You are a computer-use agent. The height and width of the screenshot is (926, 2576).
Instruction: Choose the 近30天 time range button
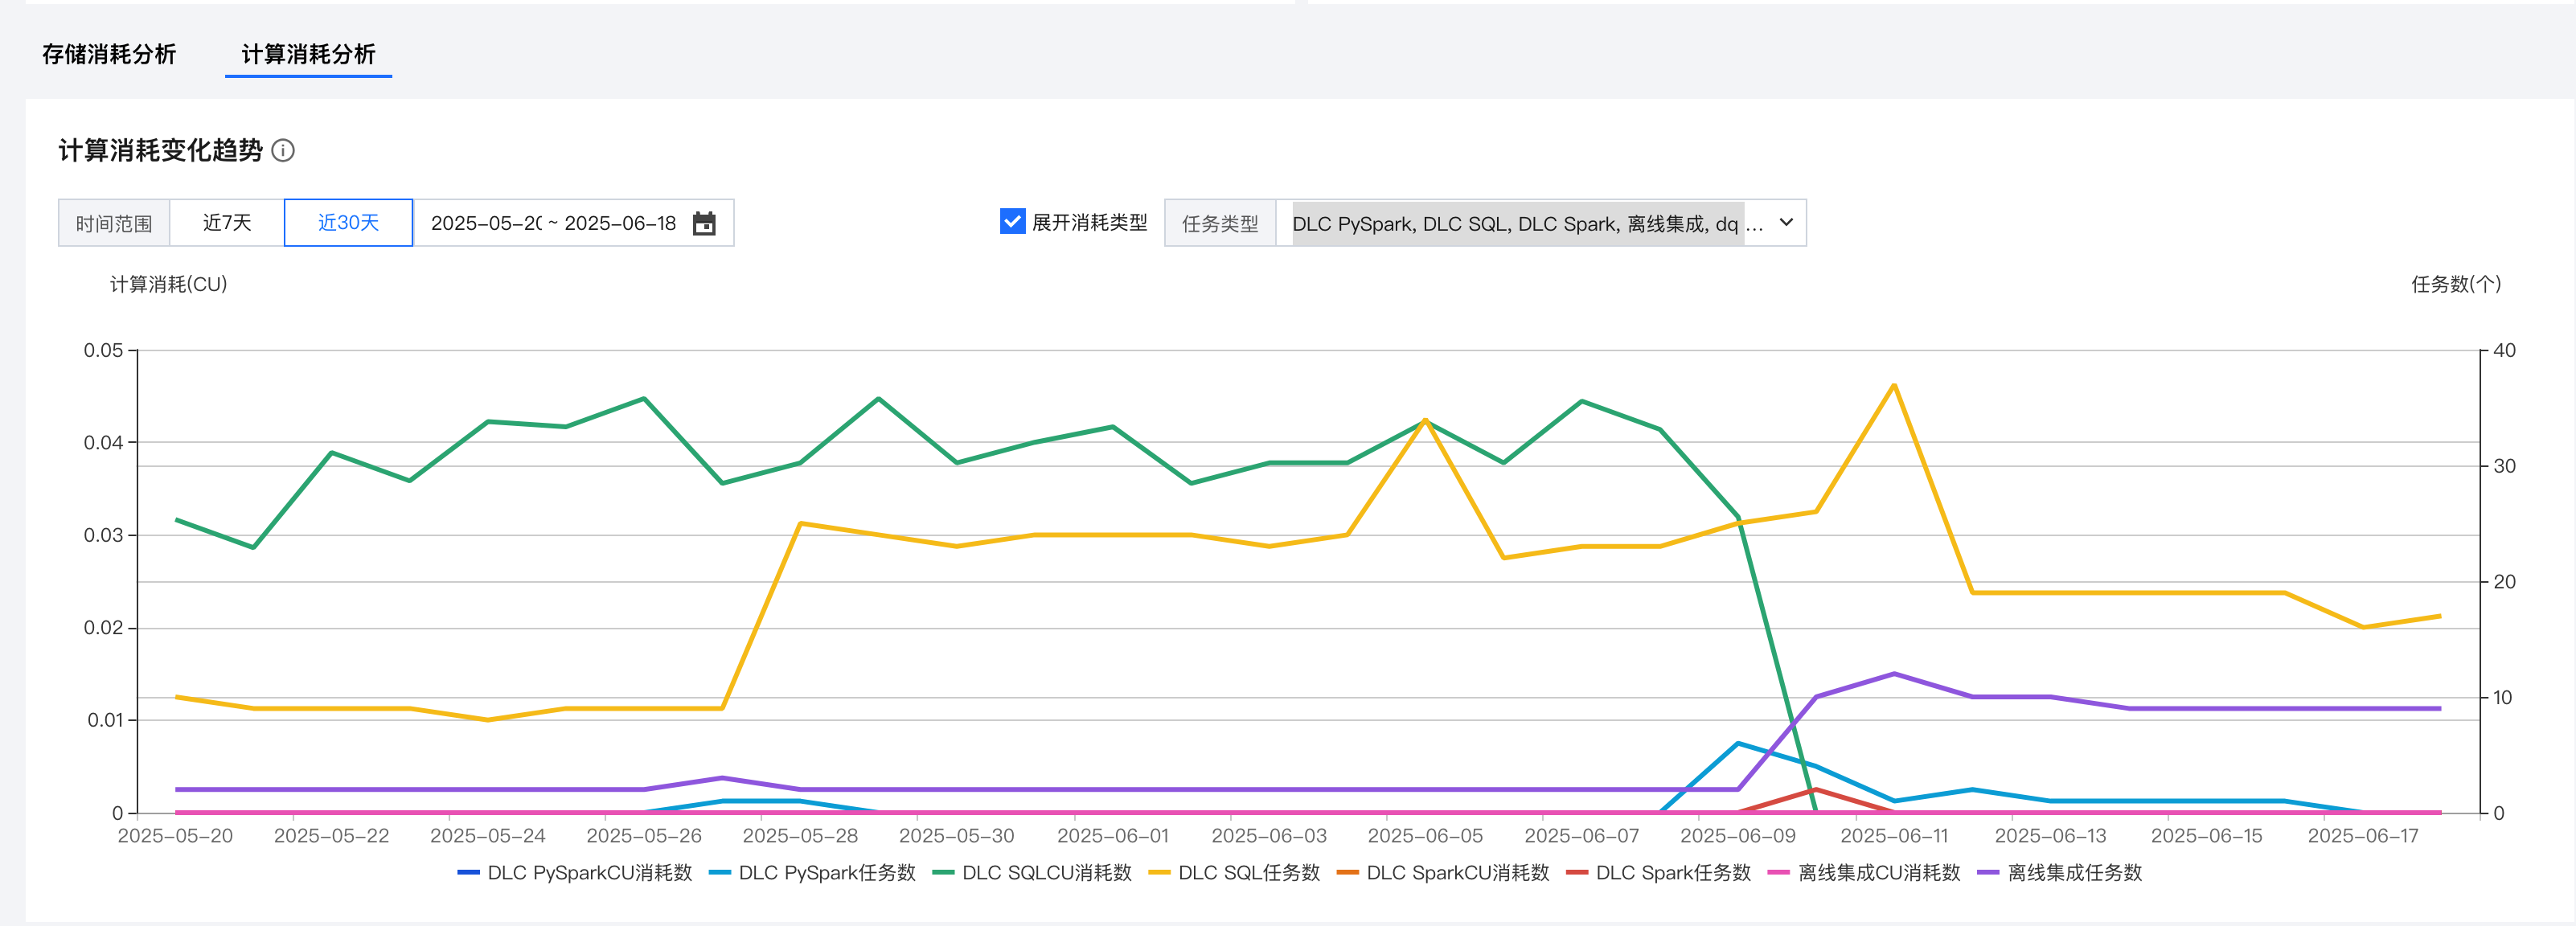[x=348, y=223]
